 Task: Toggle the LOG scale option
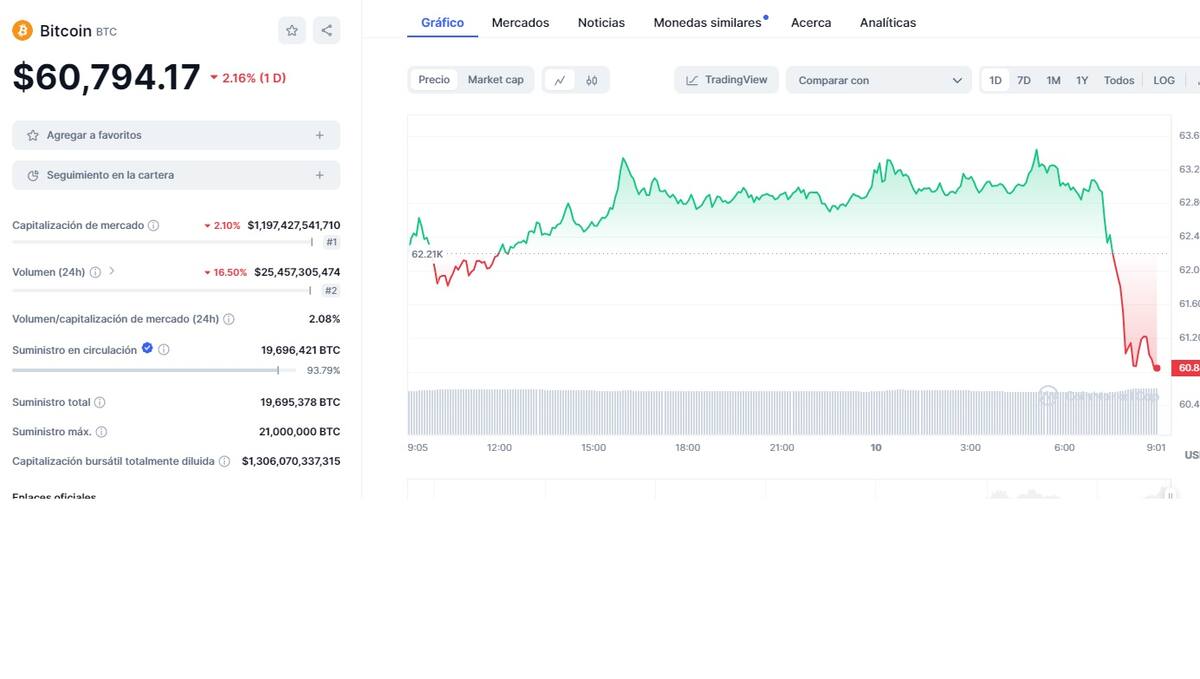pyautogui.click(x=1164, y=80)
